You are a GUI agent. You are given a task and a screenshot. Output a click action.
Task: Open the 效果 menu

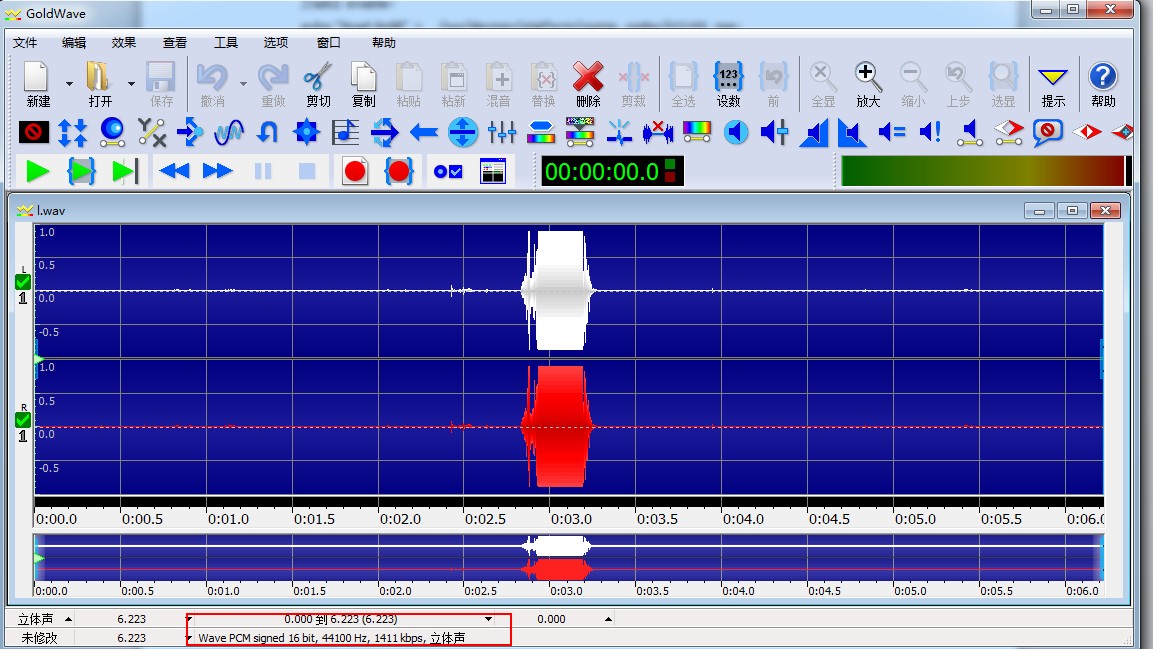point(122,42)
